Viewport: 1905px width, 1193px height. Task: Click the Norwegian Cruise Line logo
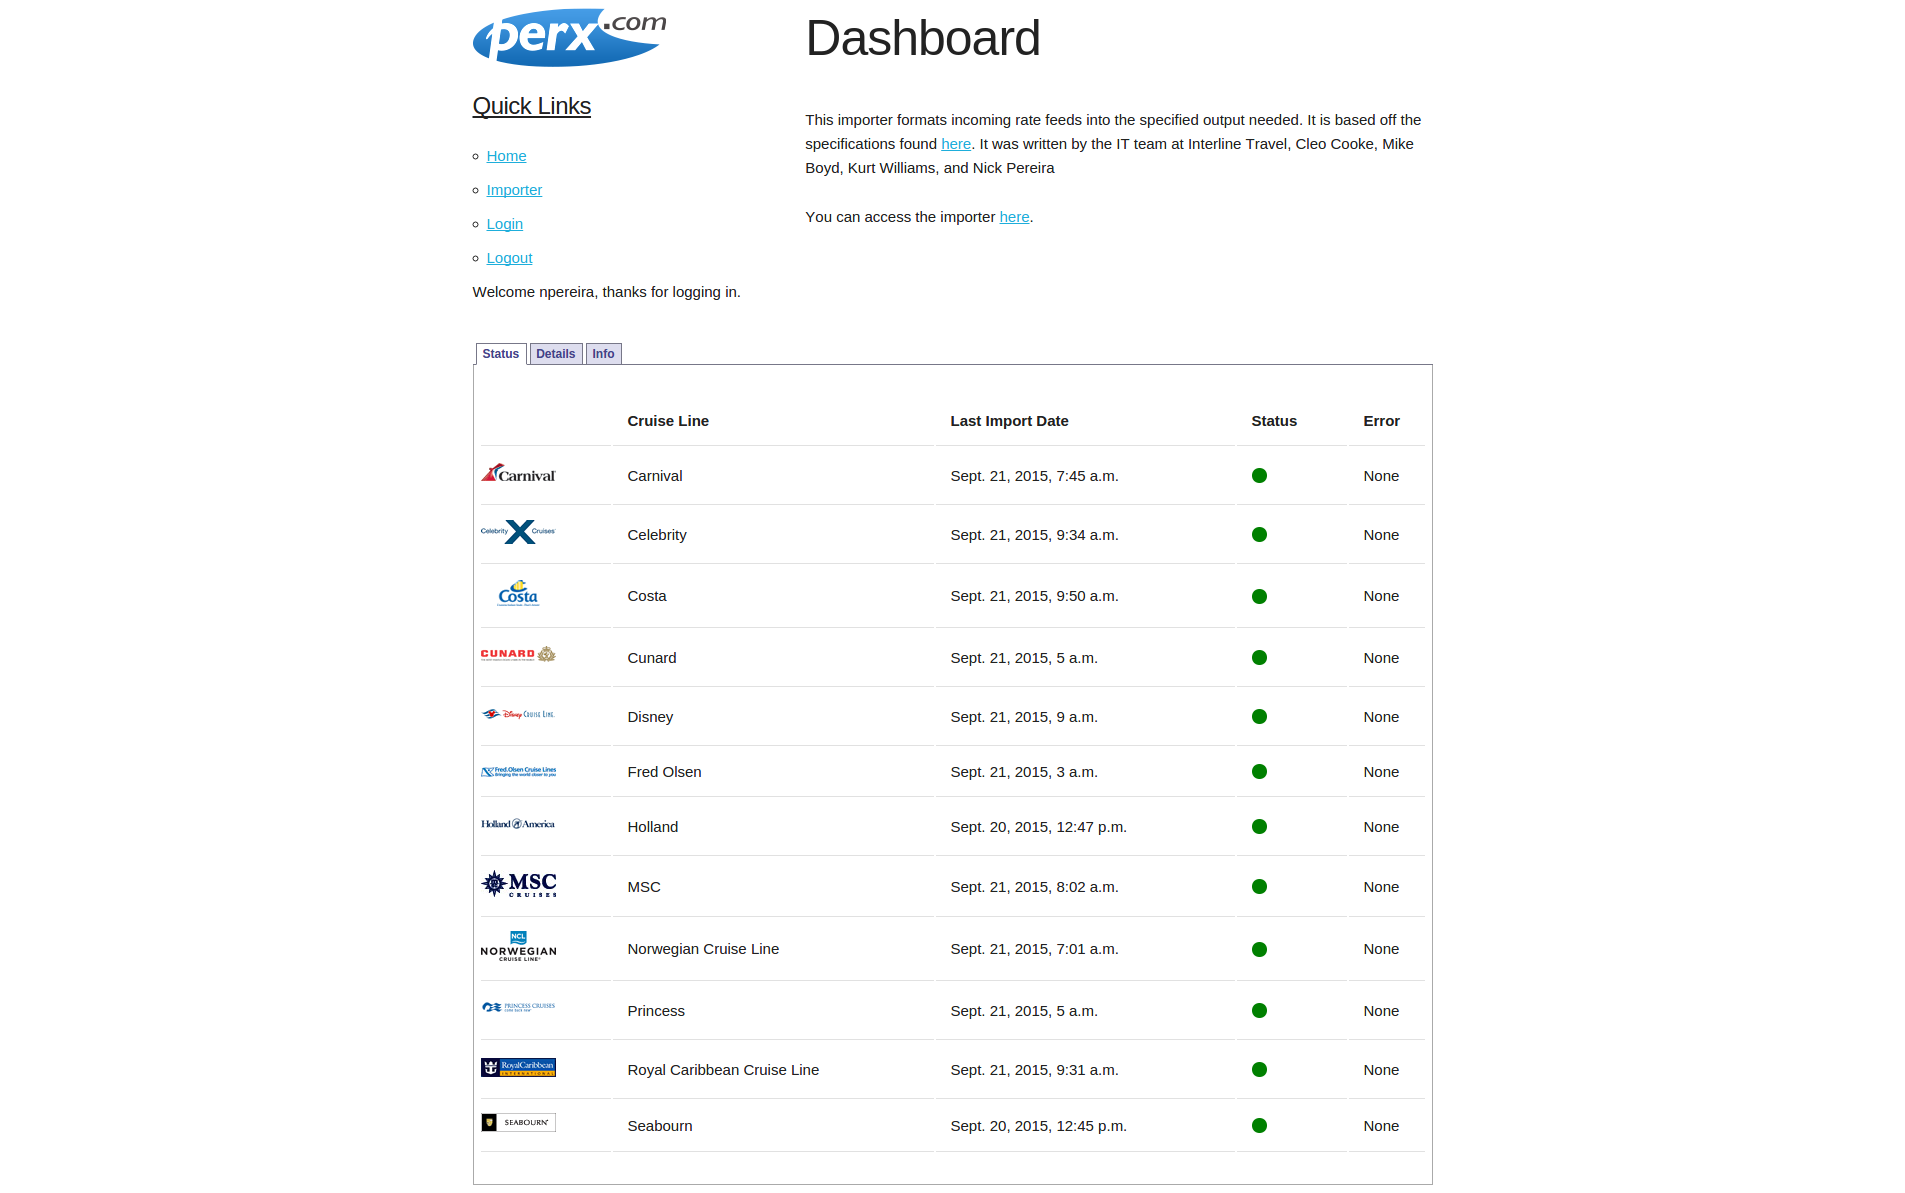(x=518, y=946)
